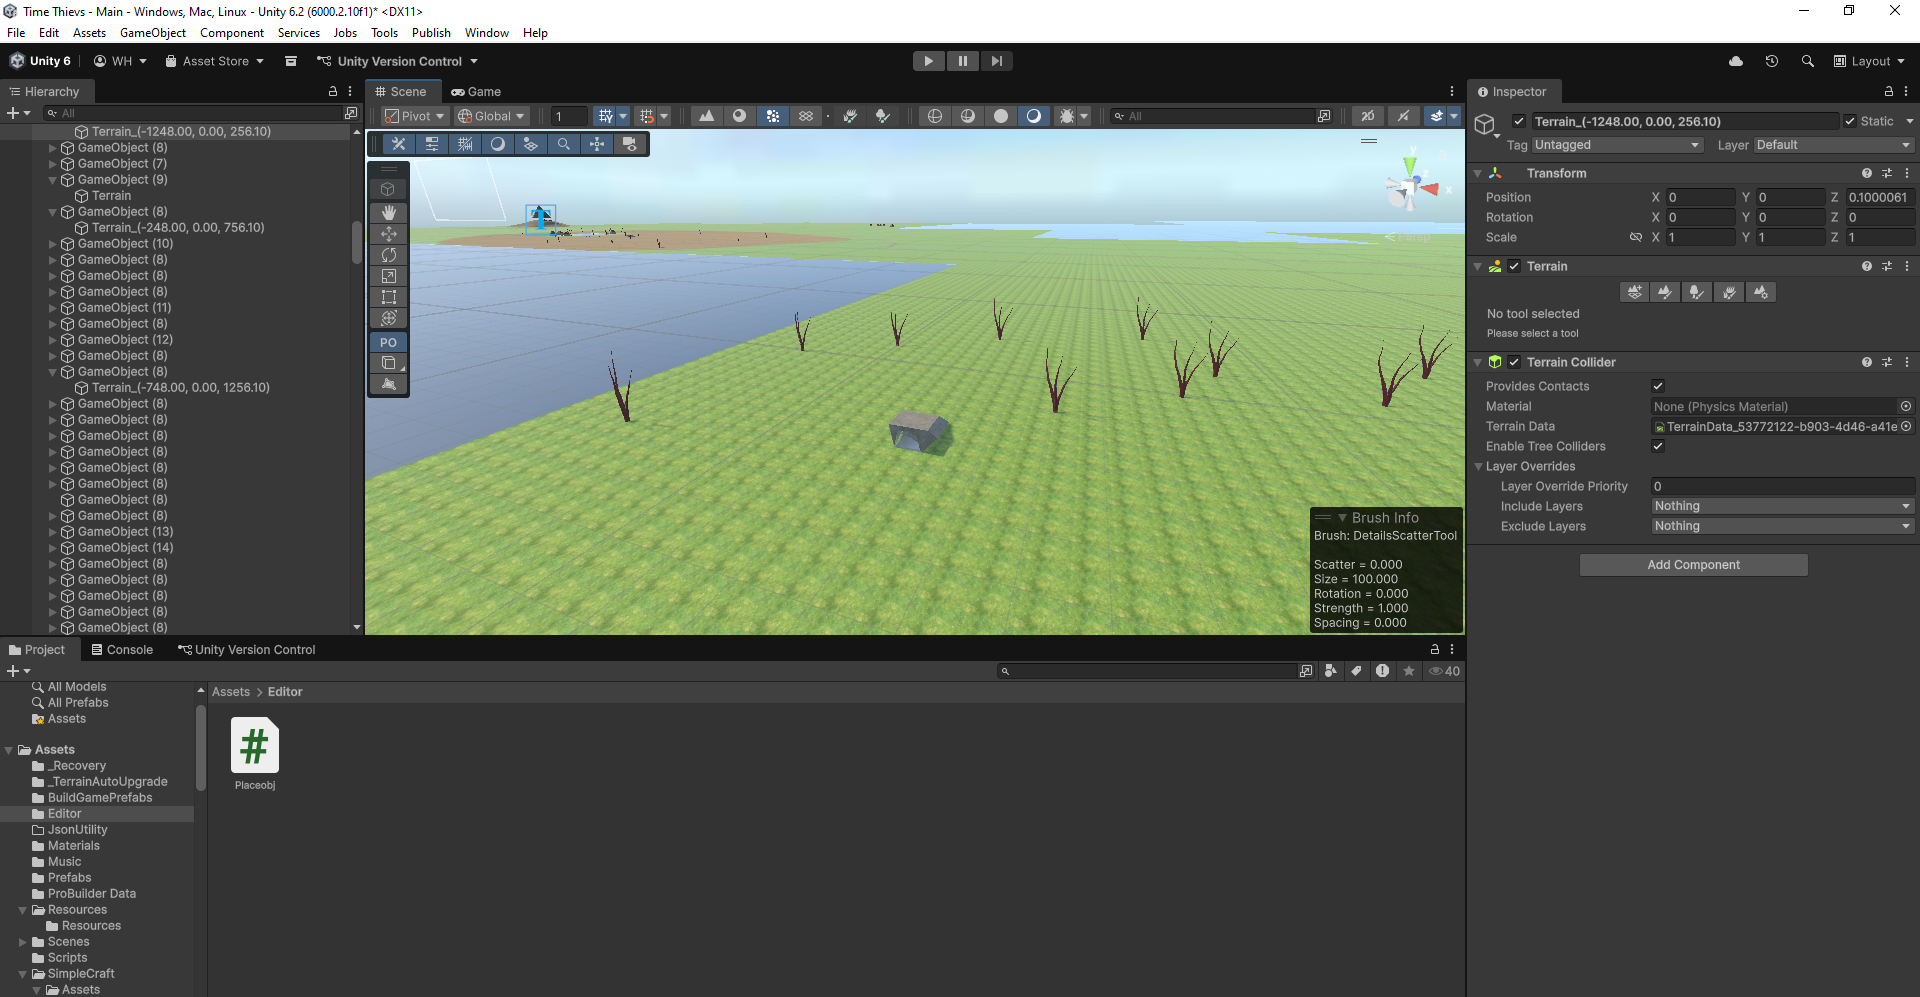Toggle the Scale constrained proportions link
This screenshot has height=997, width=1920.
pos(1636,237)
